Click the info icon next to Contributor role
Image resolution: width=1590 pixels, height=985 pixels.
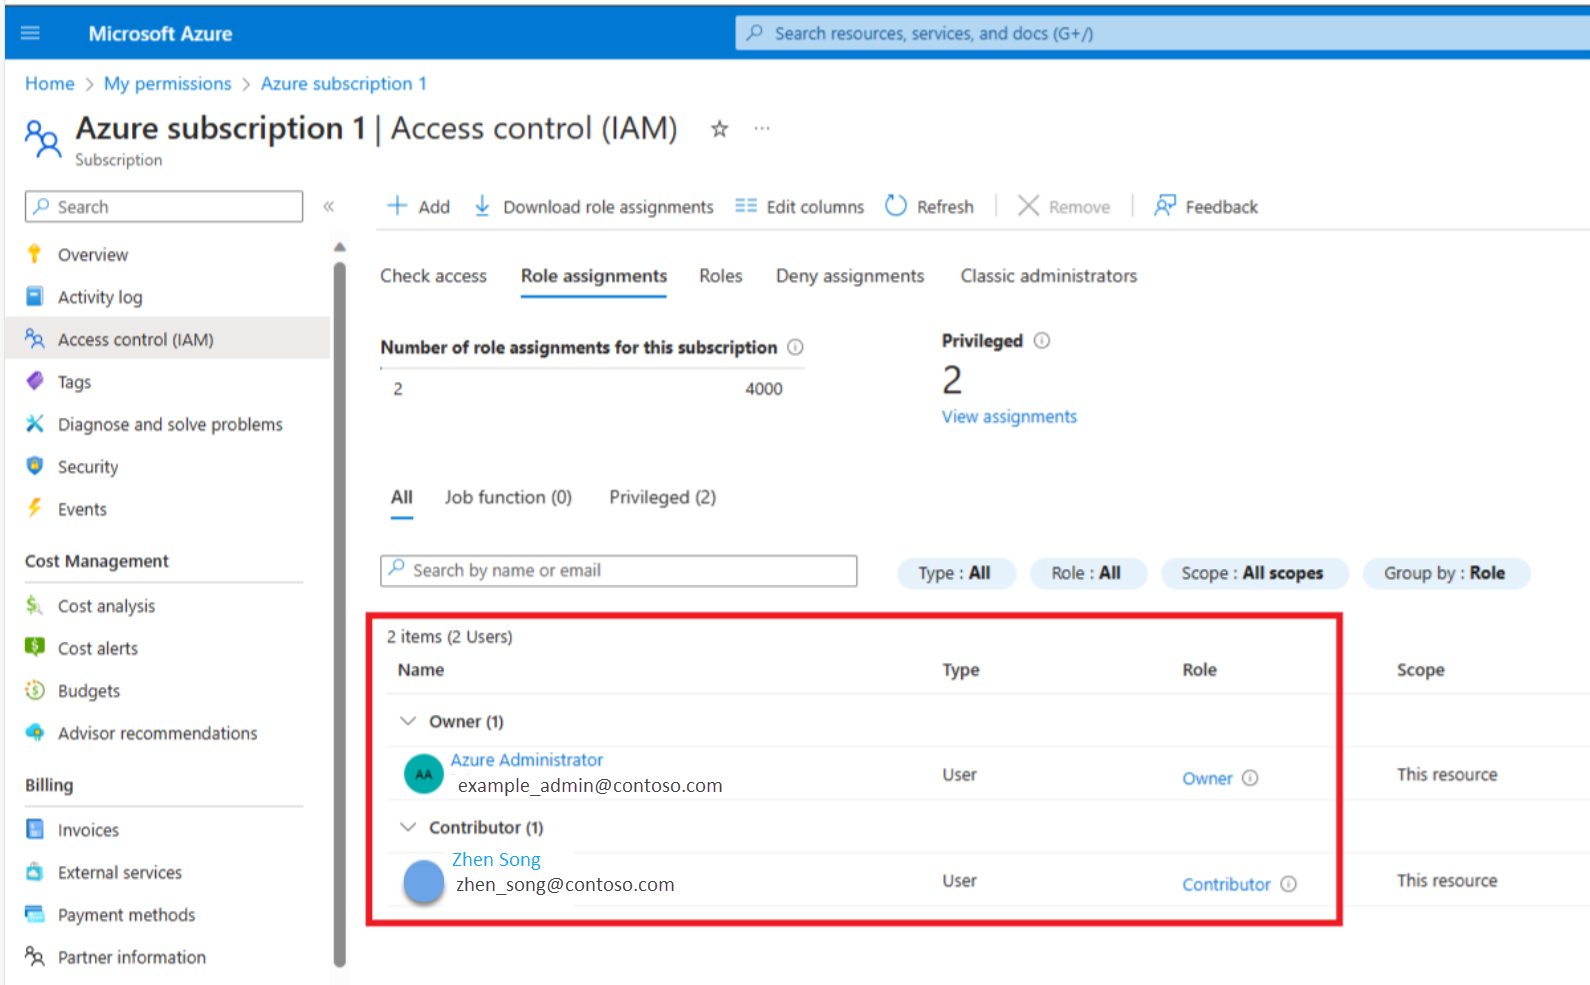pos(1289,884)
